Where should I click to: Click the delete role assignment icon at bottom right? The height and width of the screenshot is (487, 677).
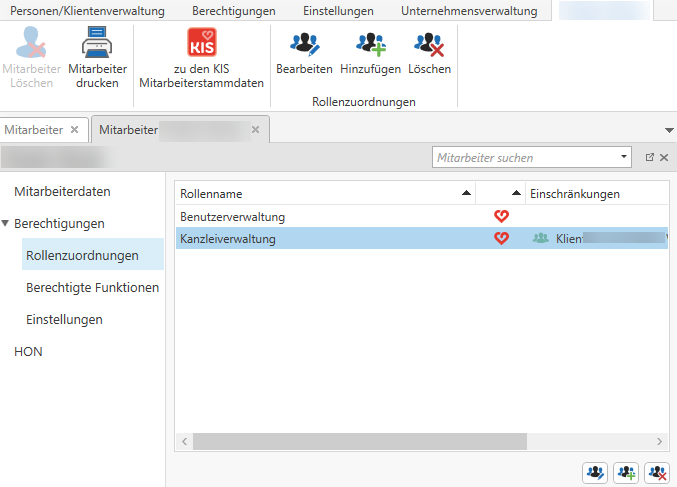click(657, 472)
